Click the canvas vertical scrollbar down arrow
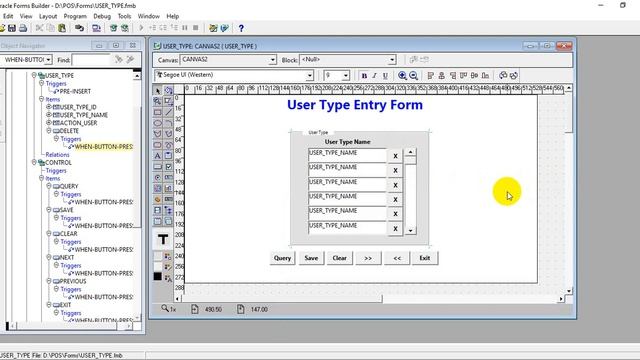The width and height of the screenshot is (640, 360). coord(569,291)
